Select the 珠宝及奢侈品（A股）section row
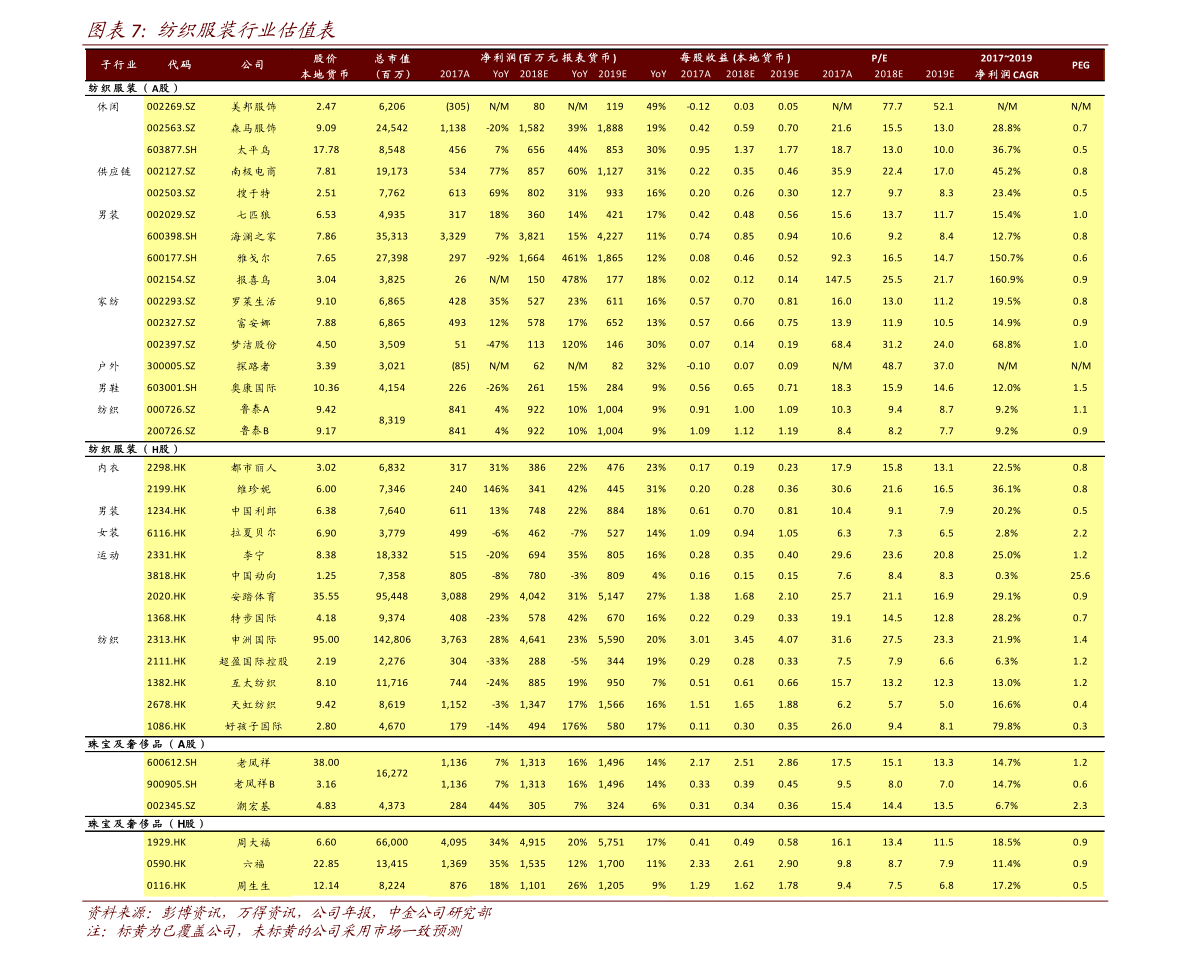The image size is (1191, 960). click(x=145, y=744)
